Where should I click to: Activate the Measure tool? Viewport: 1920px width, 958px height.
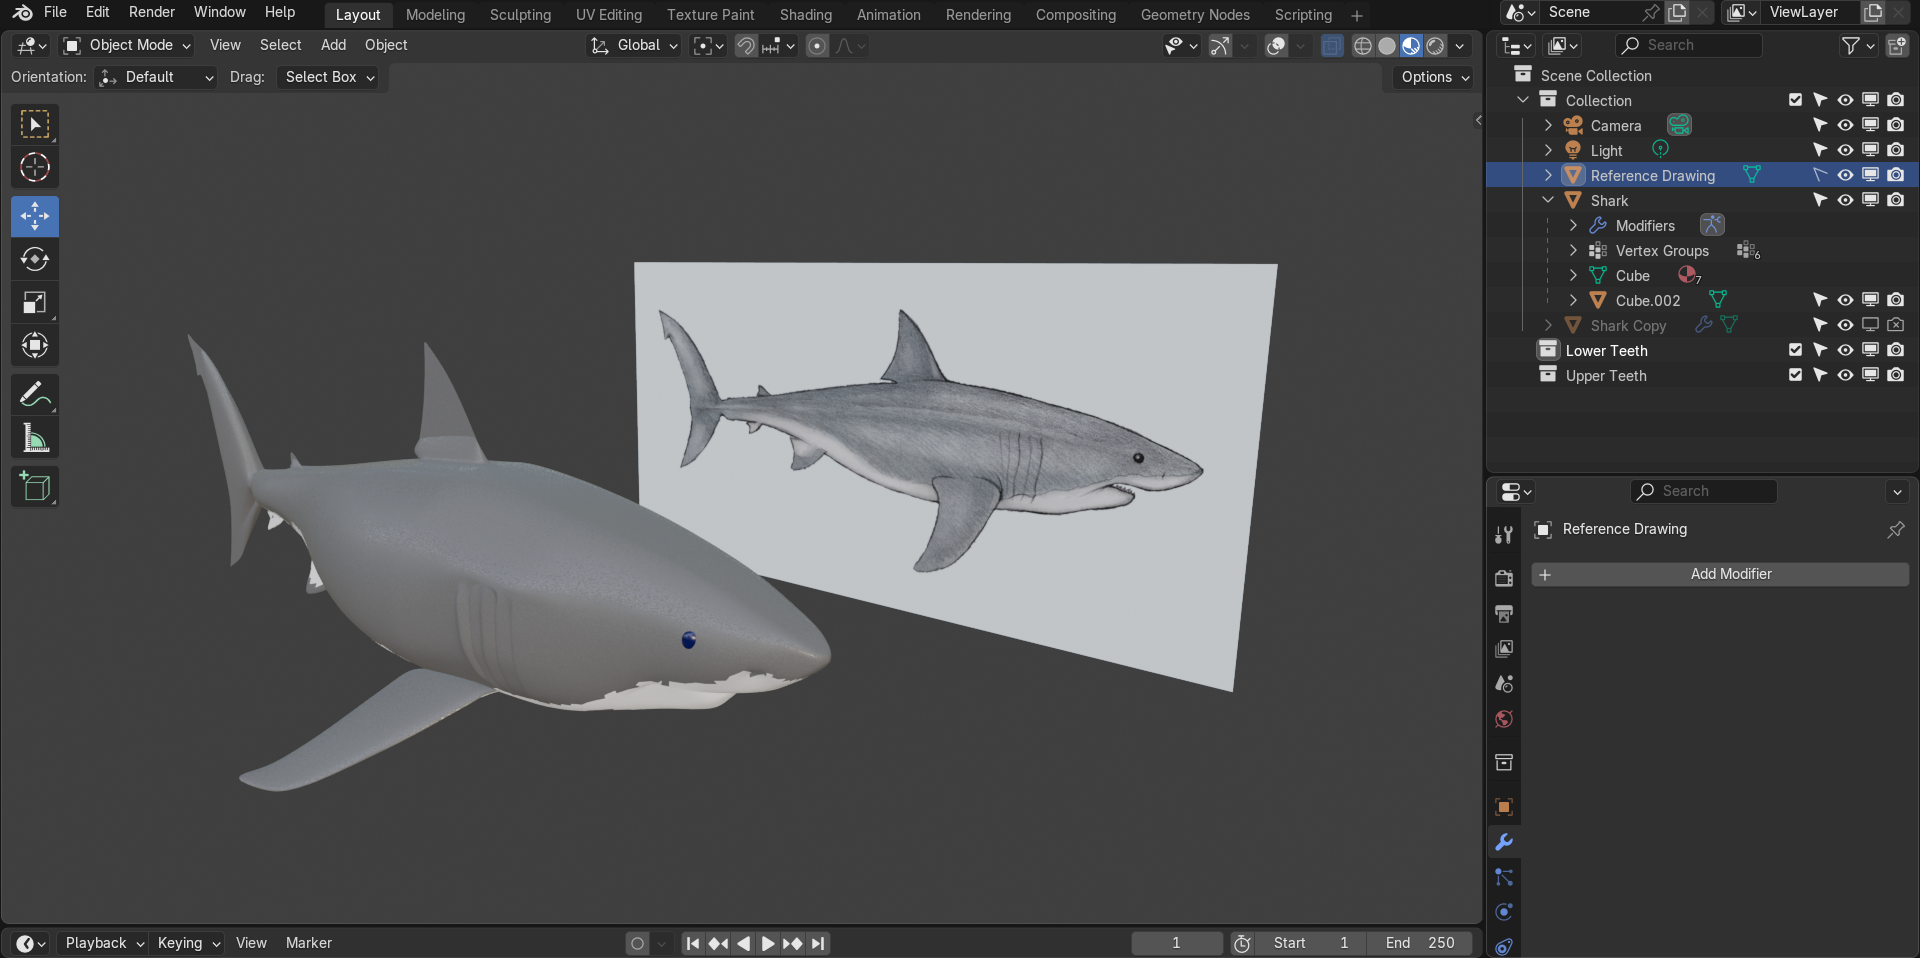(35, 439)
